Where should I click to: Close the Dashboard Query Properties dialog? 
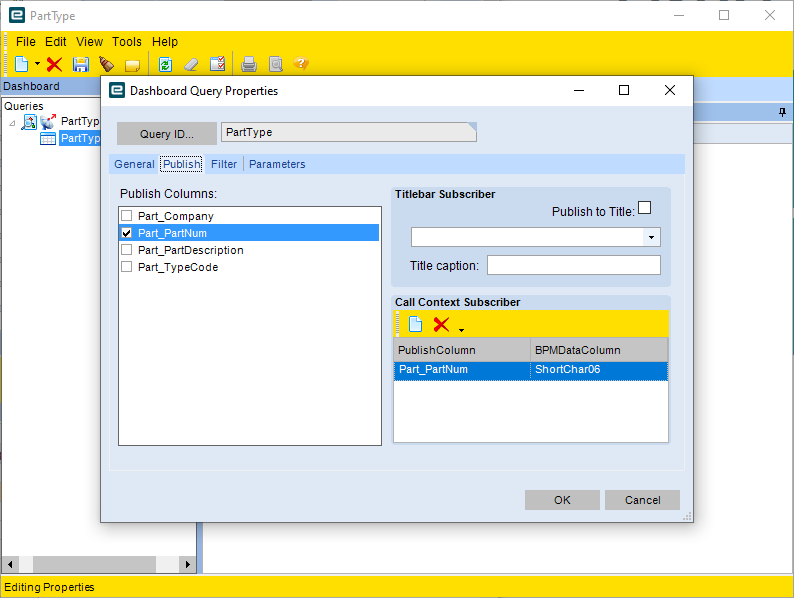coord(669,90)
